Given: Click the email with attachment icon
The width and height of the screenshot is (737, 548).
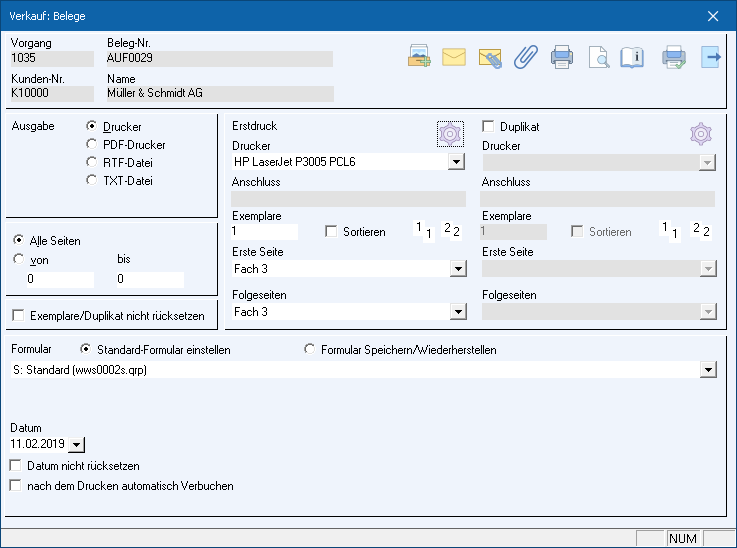Looking at the screenshot, I should click(489, 57).
